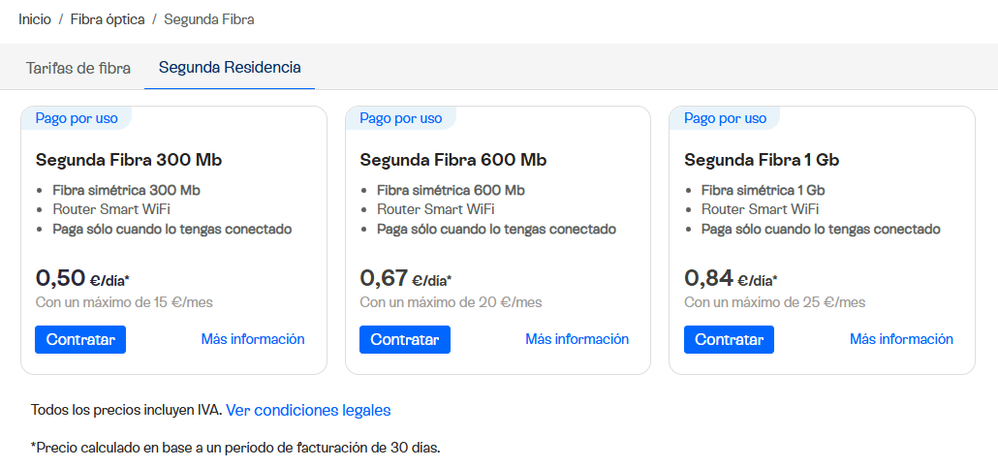Viewport: 998px width, 468px height.
Task: Click Contratar for Segunda Fibra 1 Gb
Action: [729, 339]
